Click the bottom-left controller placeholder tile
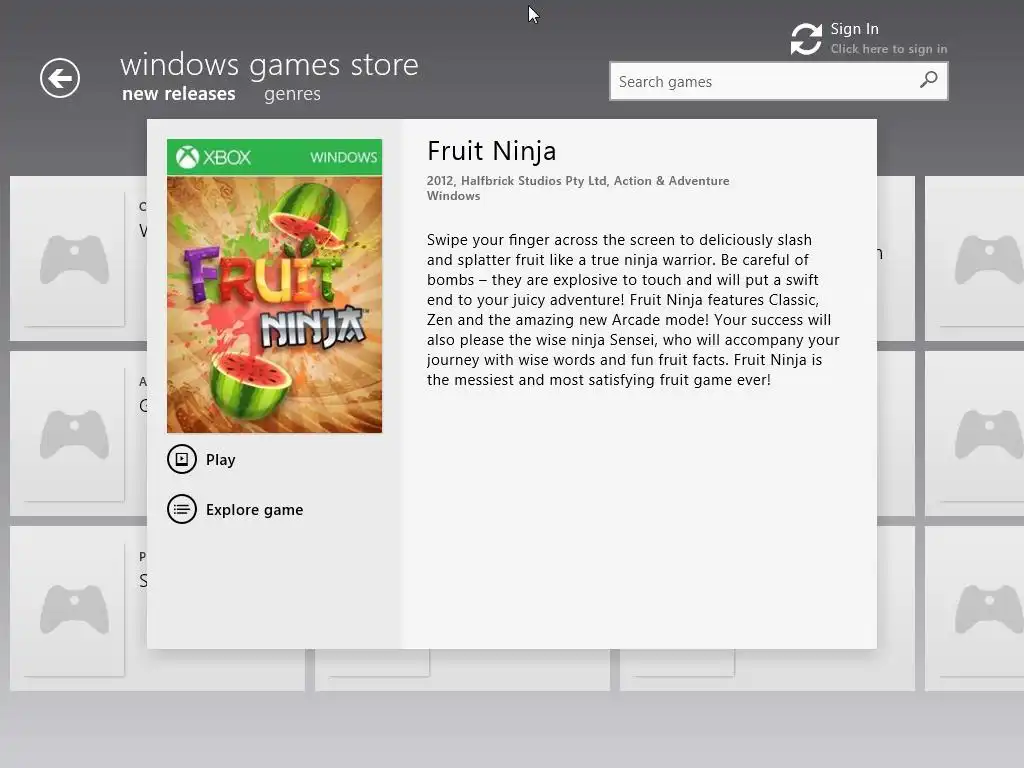The width and height of the screenshot is (1024, 768). (x=74, y=609)
